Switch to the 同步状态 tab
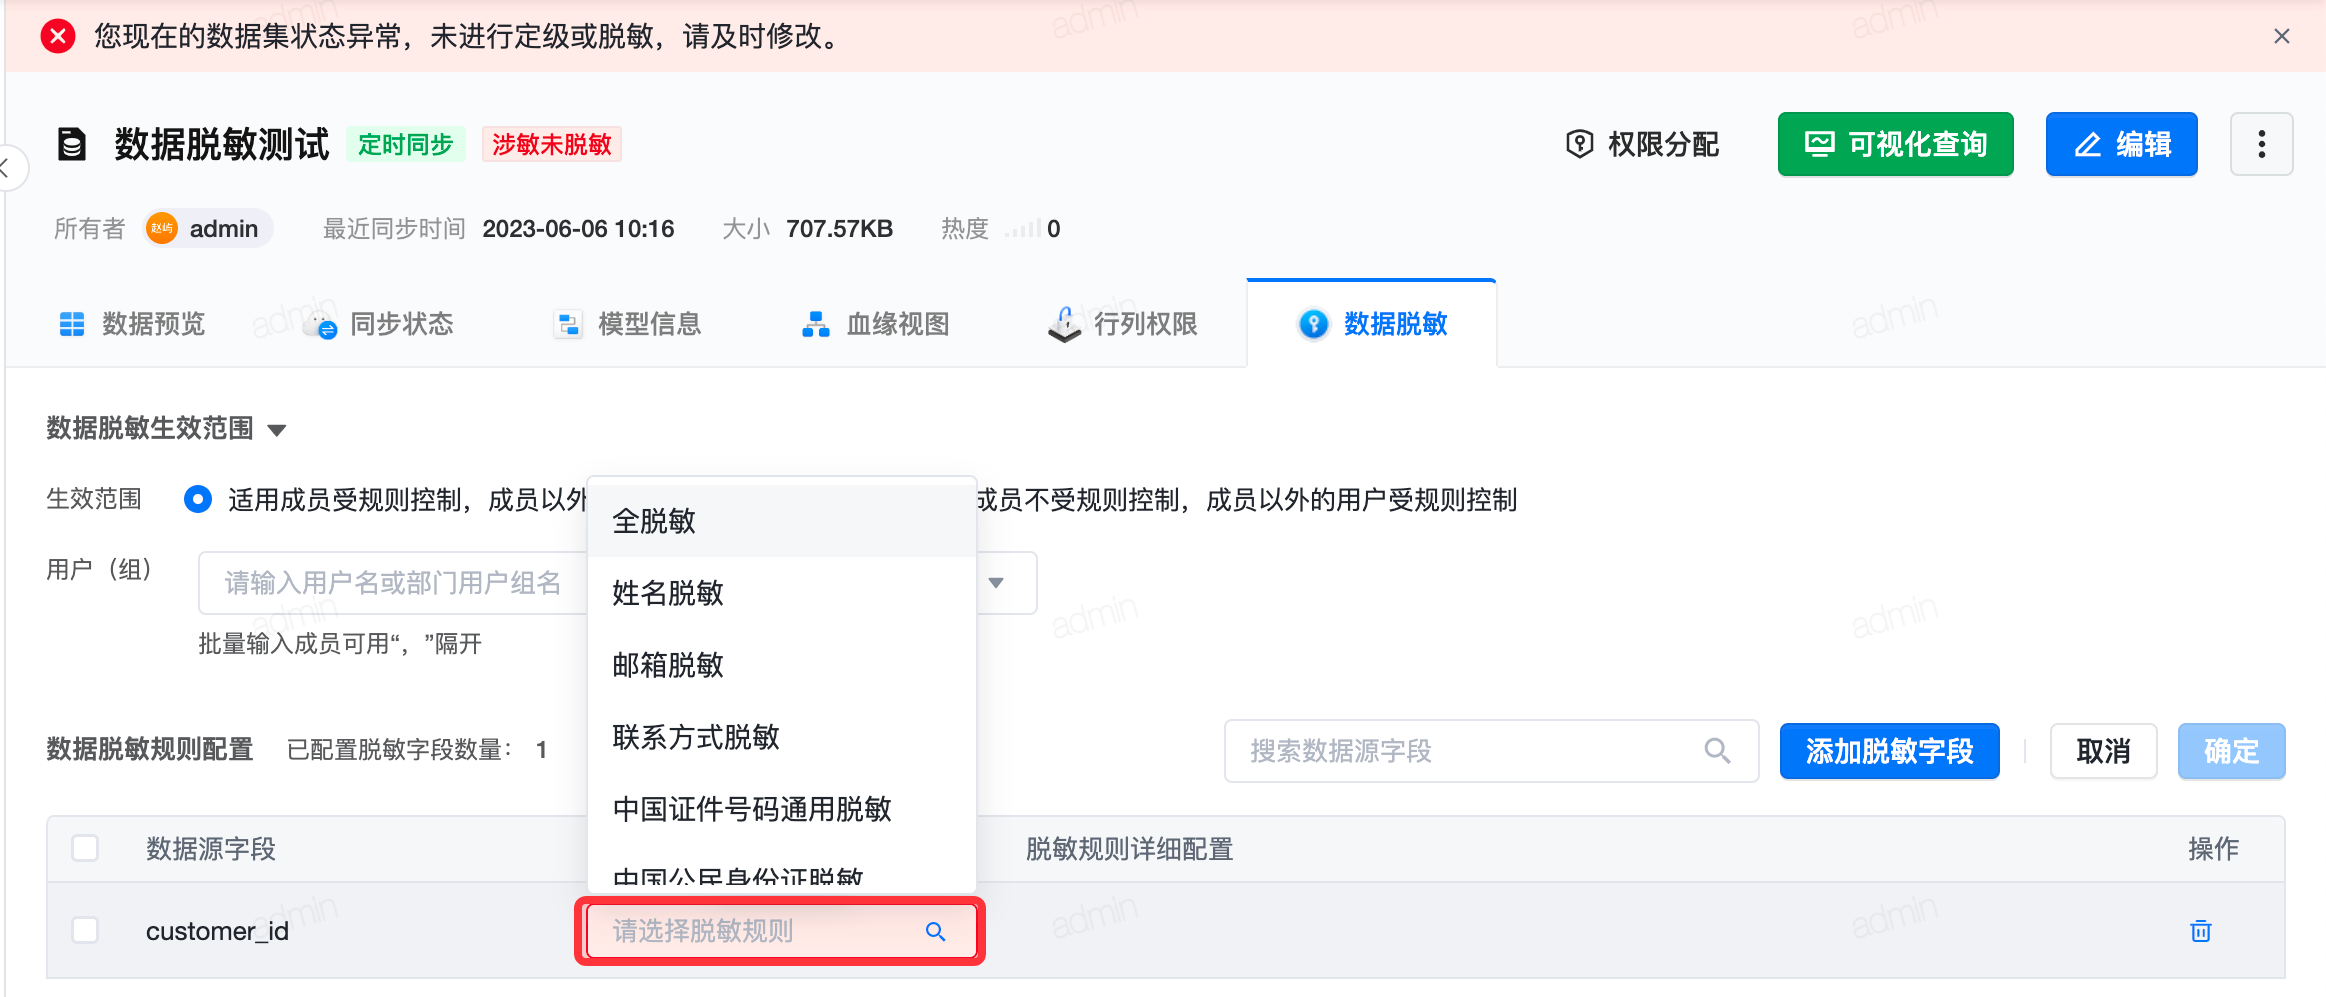2326x997 pixels. point(378,324)
